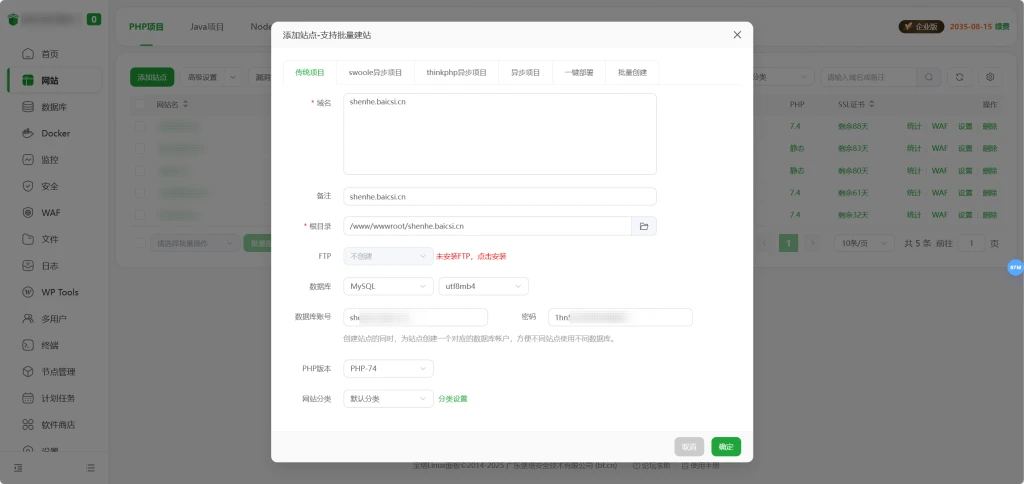This screenshot has height=484, width=1024.
Task: Expand the MySQL database type dropdown
Action: [x=388, y=287]
